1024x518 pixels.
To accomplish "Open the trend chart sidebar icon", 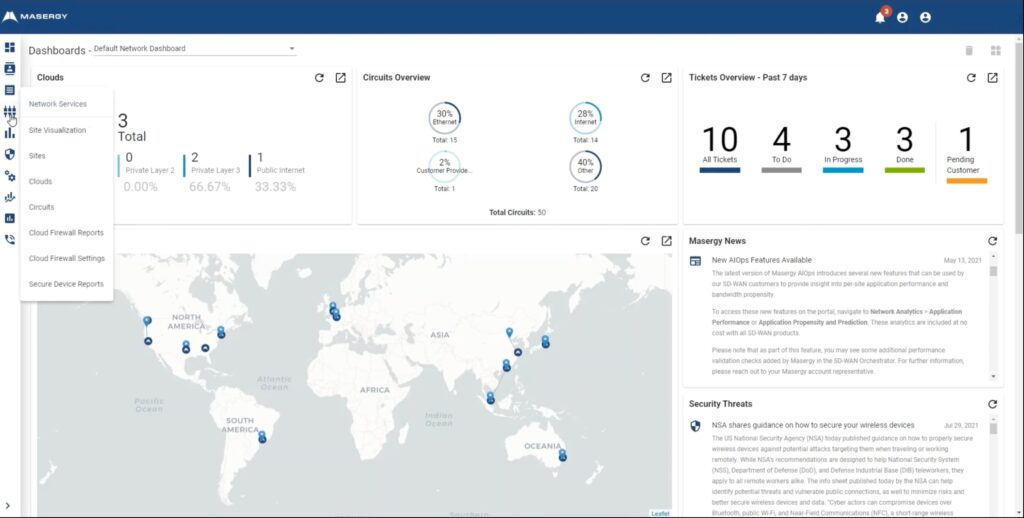I will [9, 197].
